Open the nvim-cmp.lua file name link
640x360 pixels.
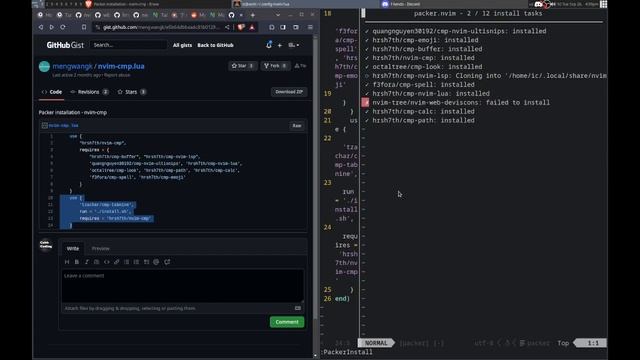63,126
